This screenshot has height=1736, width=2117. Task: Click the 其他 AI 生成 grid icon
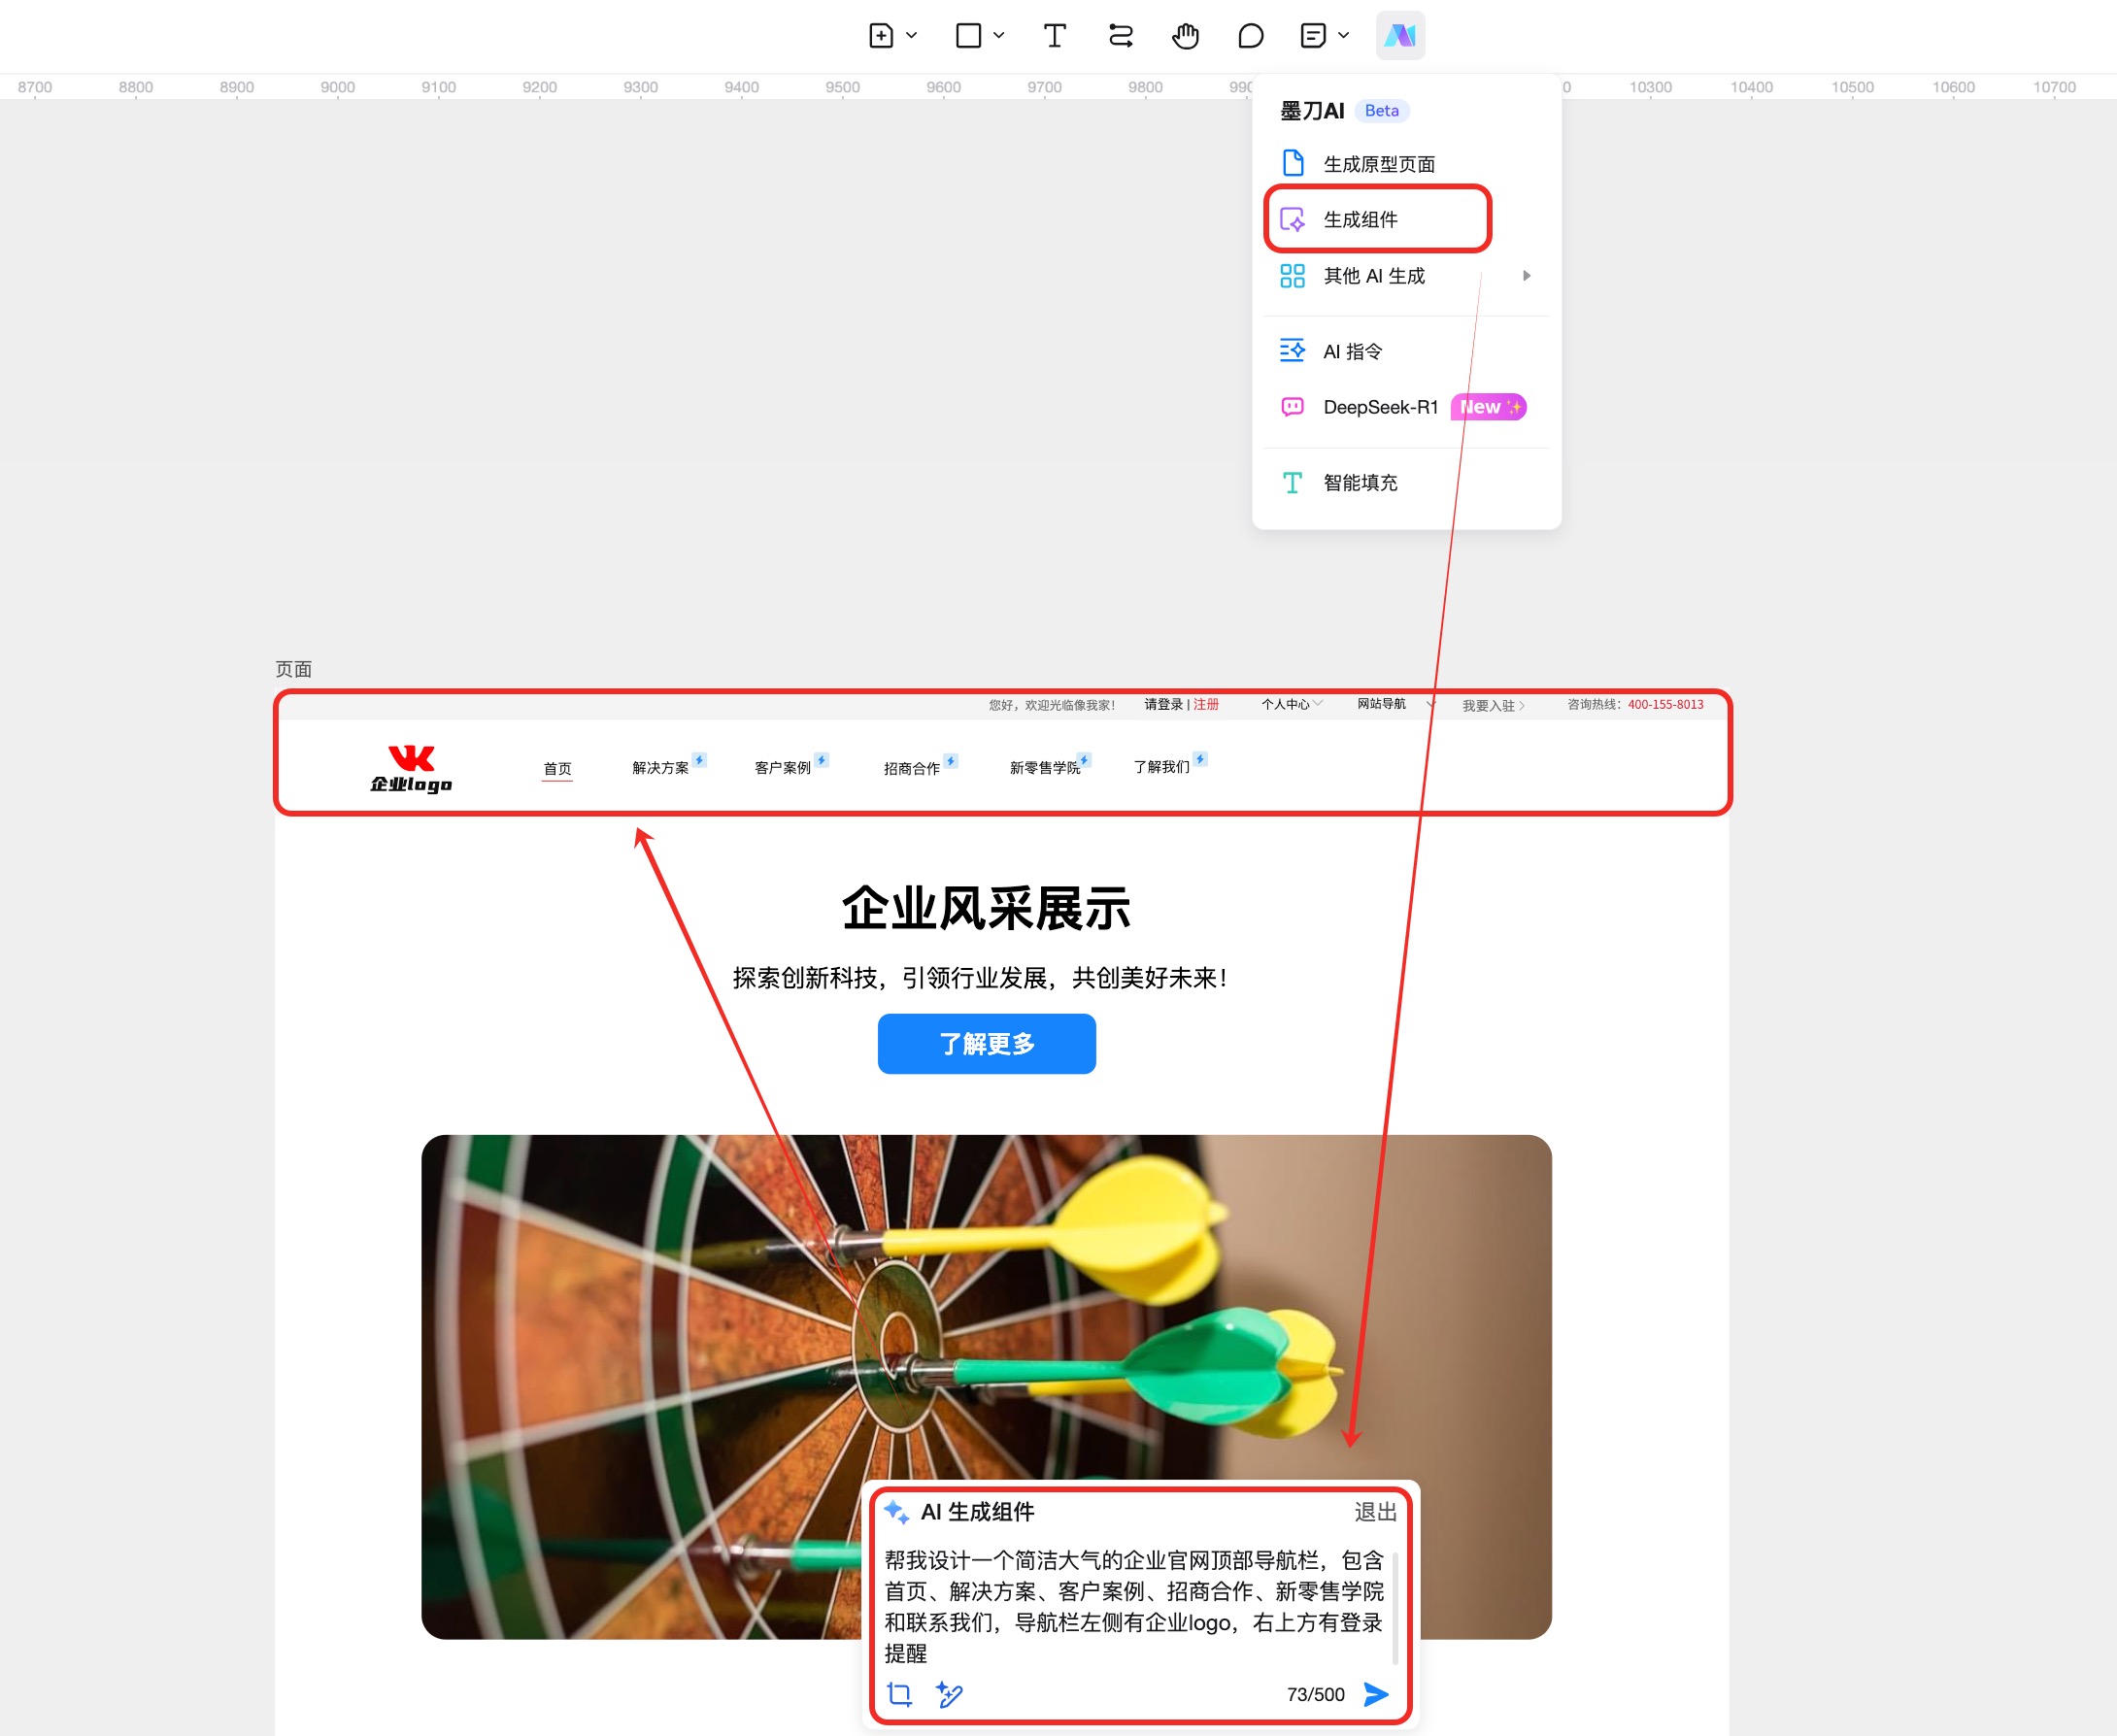(x=1292, y=276)
